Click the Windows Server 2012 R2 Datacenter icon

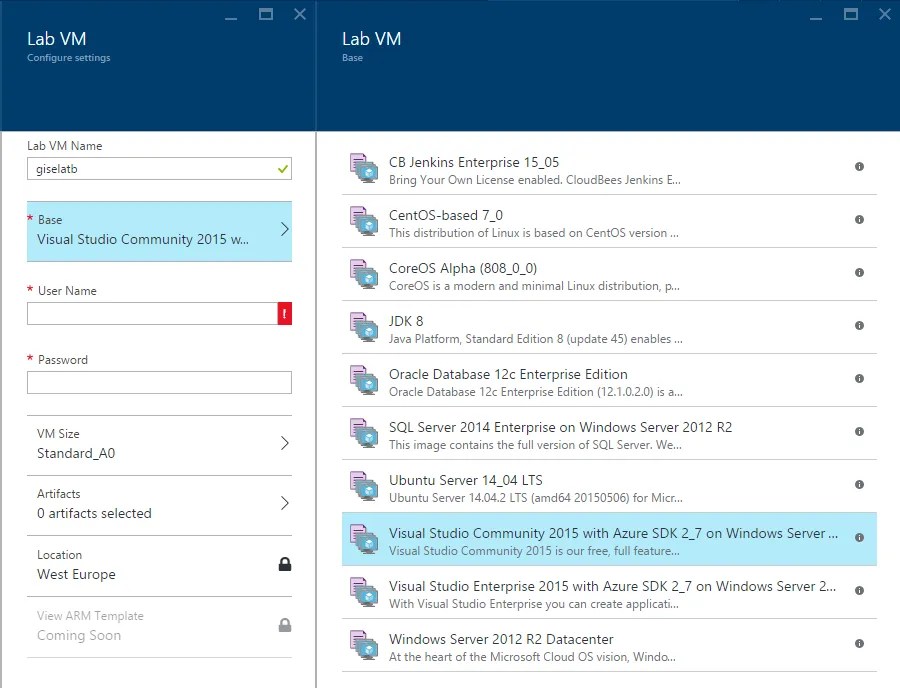pos(364,645)
